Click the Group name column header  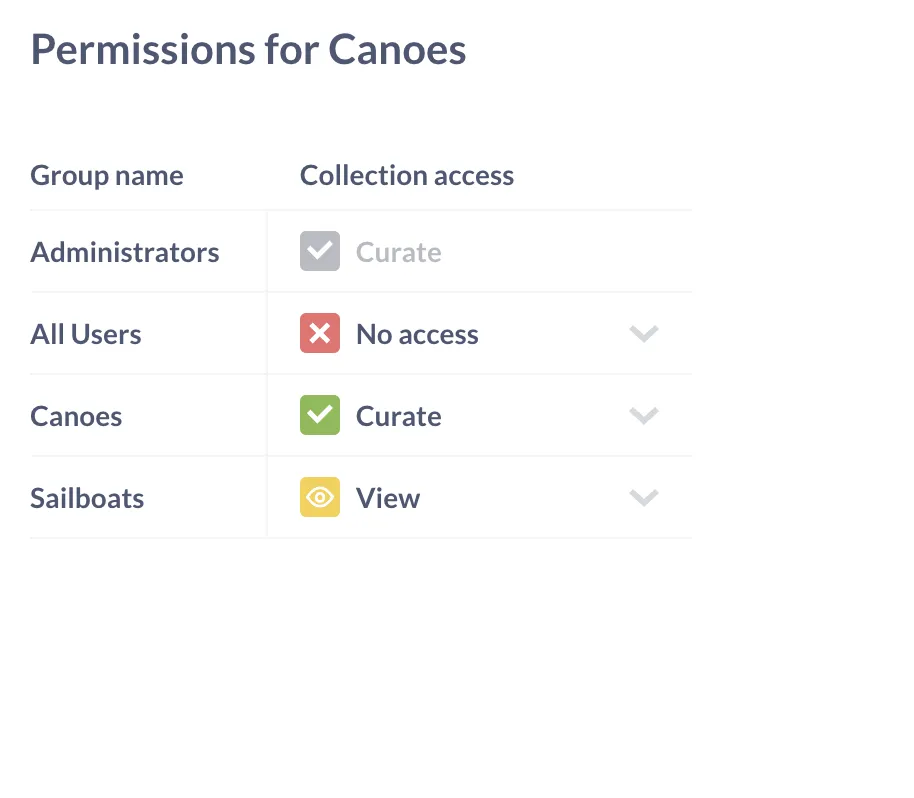[107, 175]
